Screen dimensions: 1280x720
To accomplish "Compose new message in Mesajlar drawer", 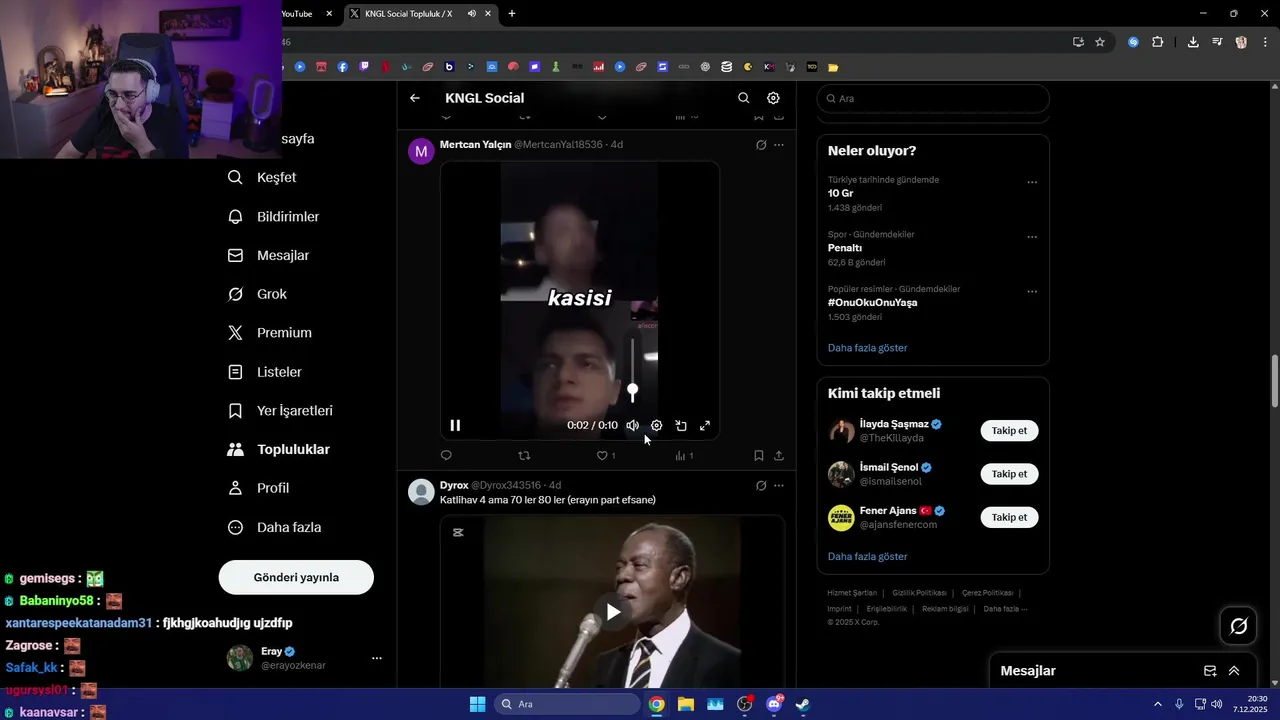I will 1210,671.
